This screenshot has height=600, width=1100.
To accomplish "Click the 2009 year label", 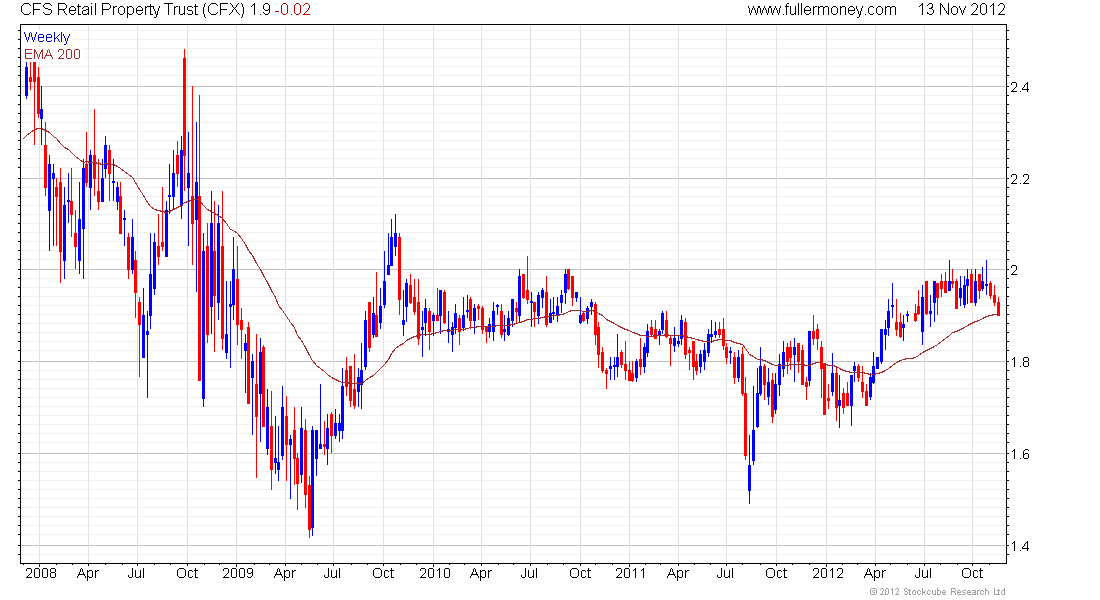I will (238, 573).
